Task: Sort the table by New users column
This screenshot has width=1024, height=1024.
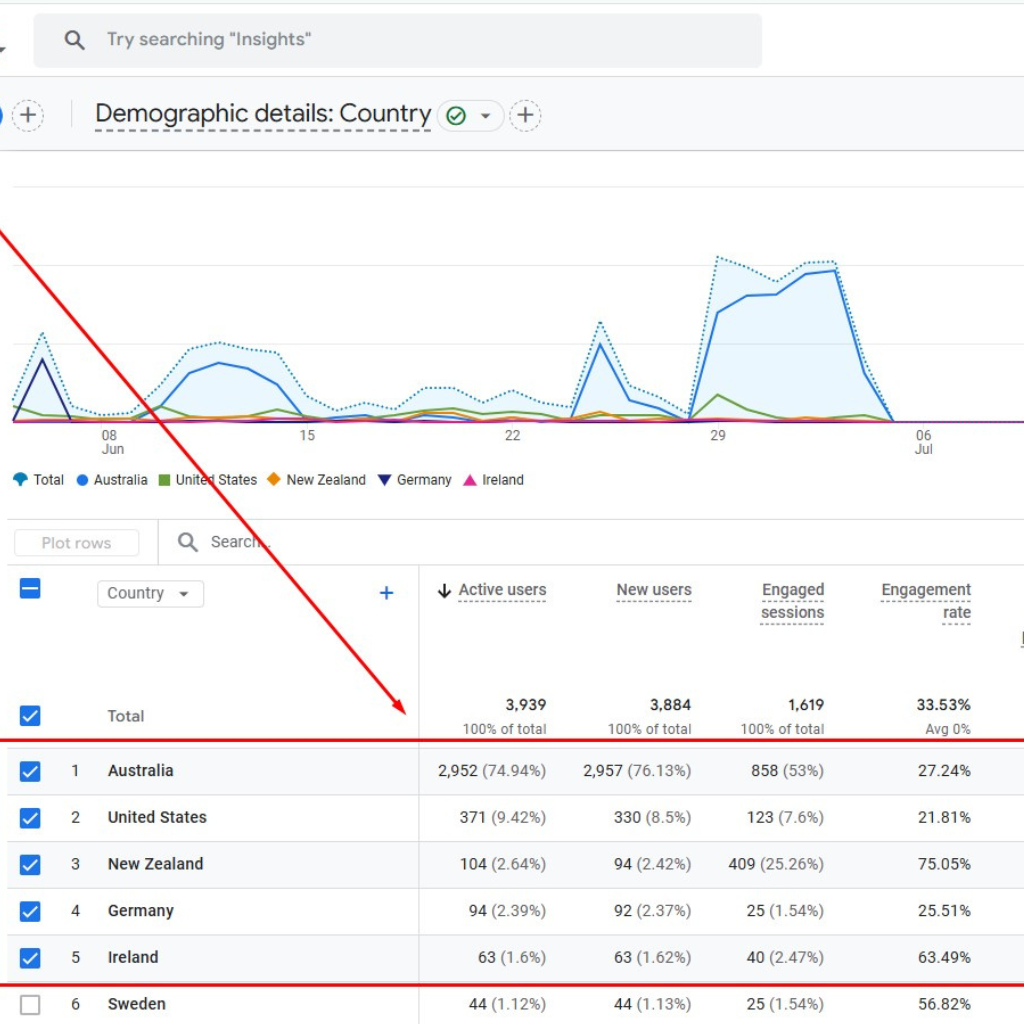Action: pos(653,590)
